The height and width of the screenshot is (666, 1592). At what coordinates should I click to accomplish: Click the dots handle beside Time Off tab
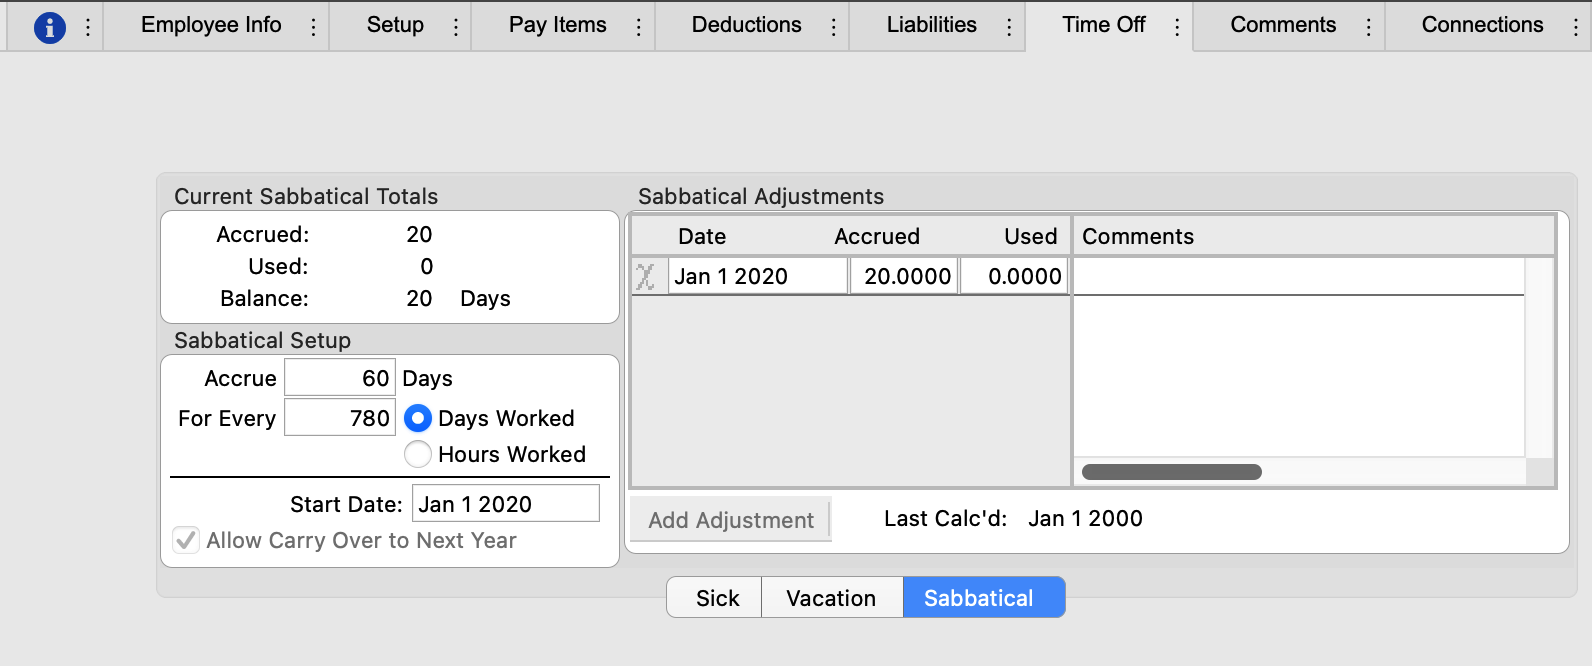(x=1176, y=27)
